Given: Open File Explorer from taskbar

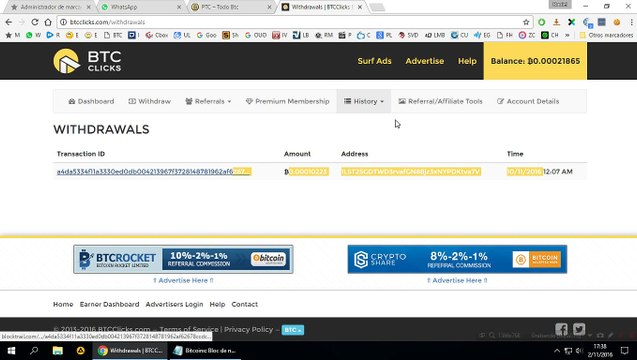Looking at the screenshot, I should click(58, 350).
